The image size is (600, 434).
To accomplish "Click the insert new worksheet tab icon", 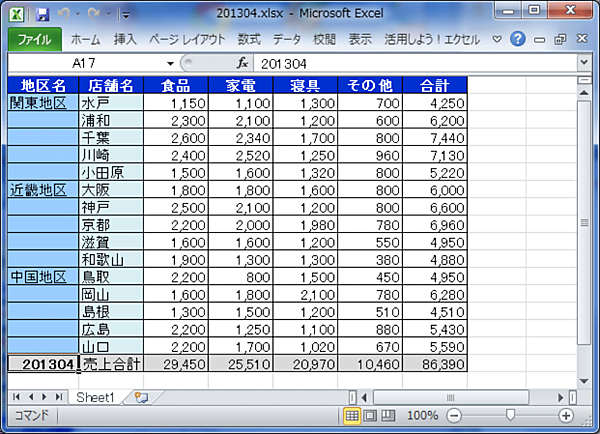I will coord(141,397).
